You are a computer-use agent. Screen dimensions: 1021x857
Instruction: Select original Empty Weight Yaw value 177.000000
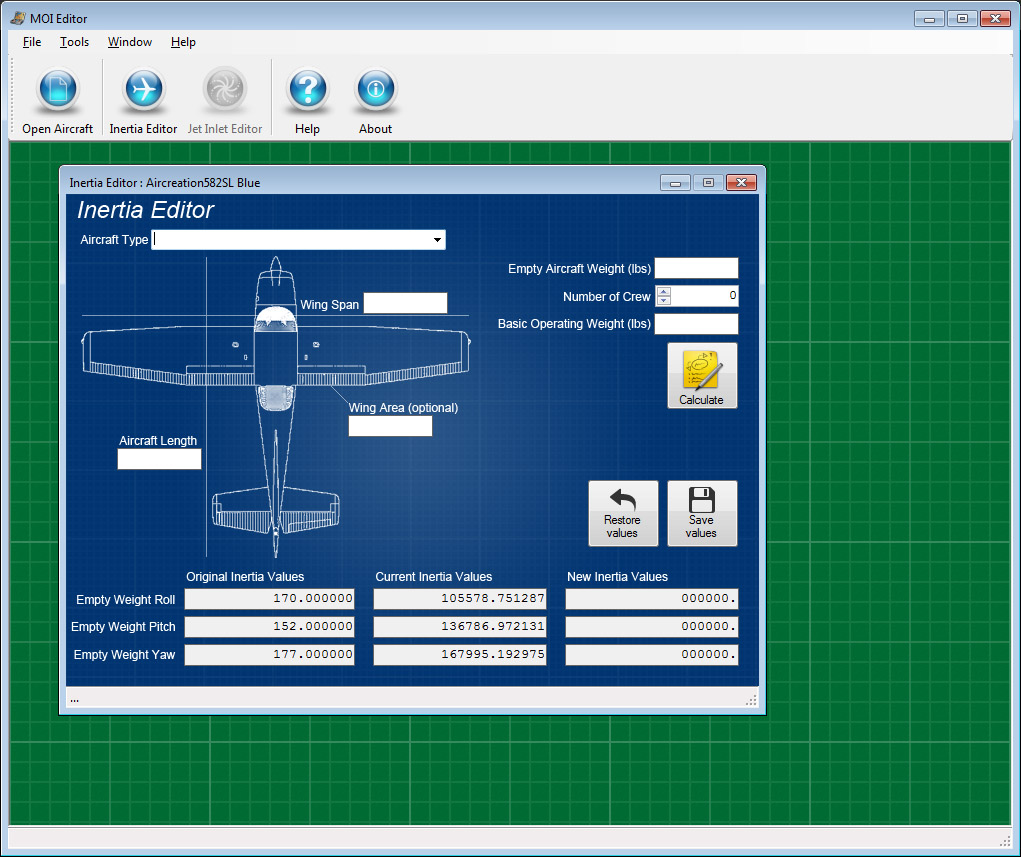tap(269, 654)
